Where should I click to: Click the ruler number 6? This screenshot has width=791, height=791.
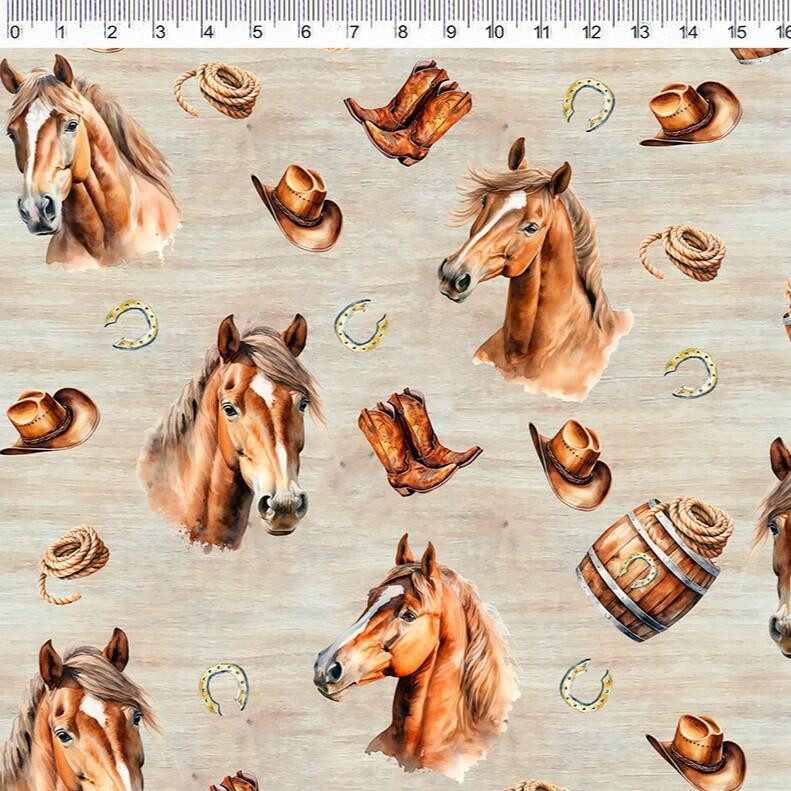(x=306, y=32)
